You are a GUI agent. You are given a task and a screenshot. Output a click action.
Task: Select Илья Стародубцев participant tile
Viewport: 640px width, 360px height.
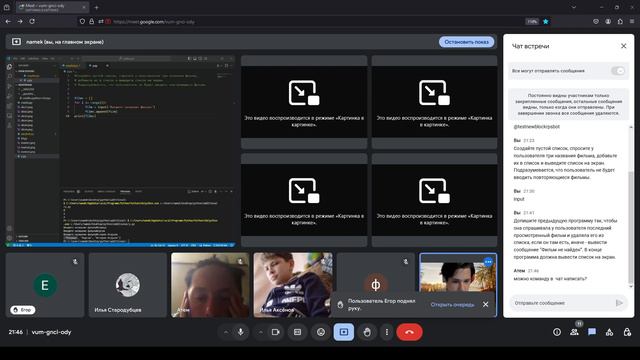(x=128, y=285)
